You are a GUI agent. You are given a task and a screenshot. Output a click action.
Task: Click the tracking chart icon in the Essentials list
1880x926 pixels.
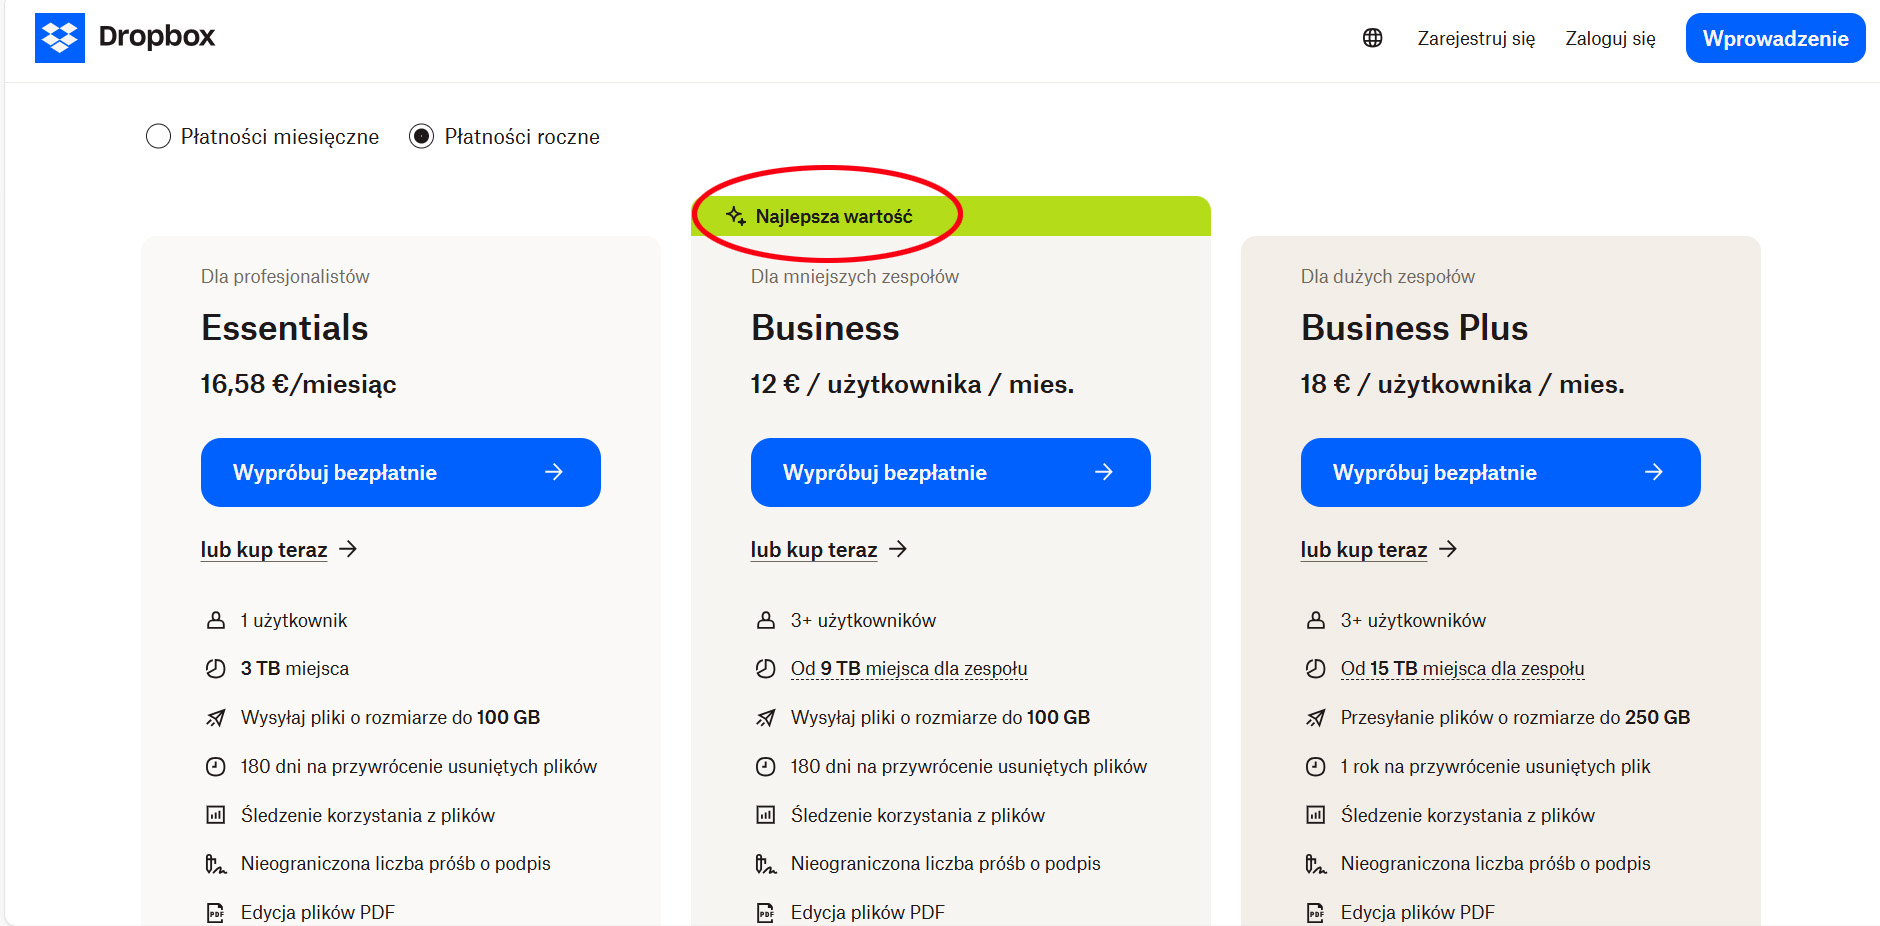tap(216, 815)
